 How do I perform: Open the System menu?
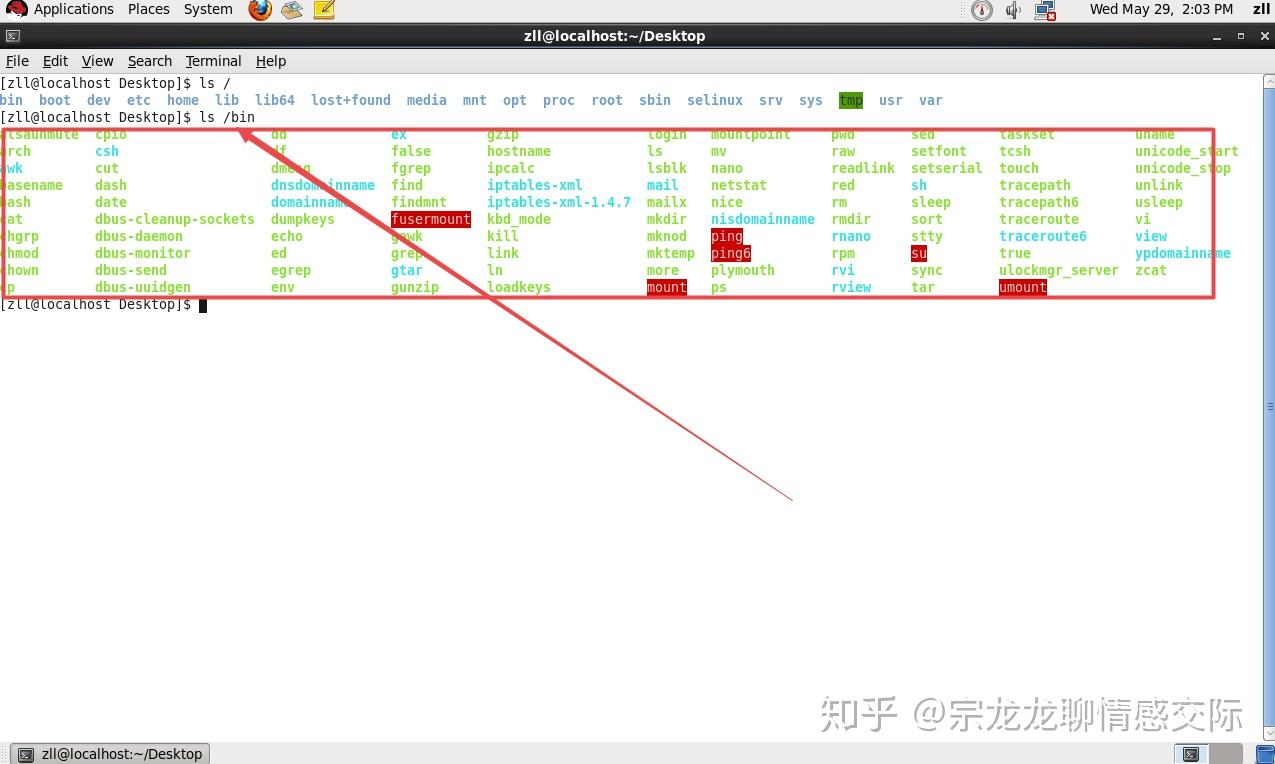click(207, 10)
